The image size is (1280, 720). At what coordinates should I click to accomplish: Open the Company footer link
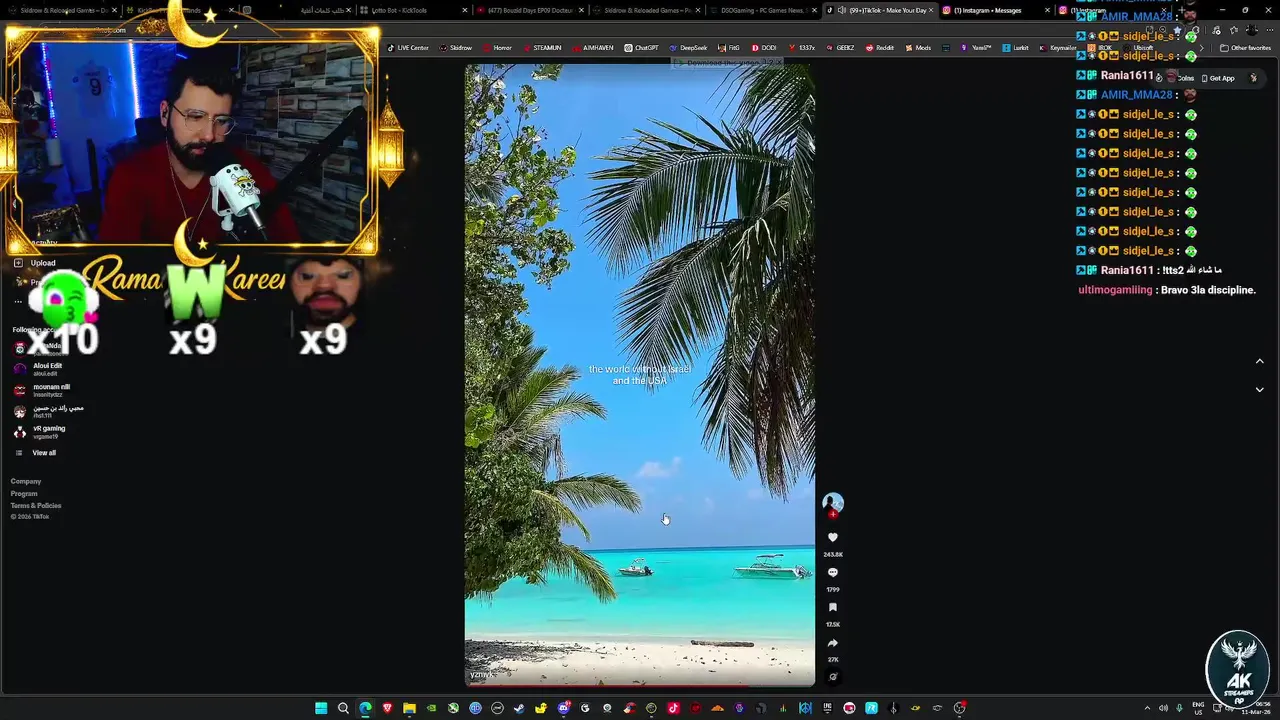click(x=26, y=482)
